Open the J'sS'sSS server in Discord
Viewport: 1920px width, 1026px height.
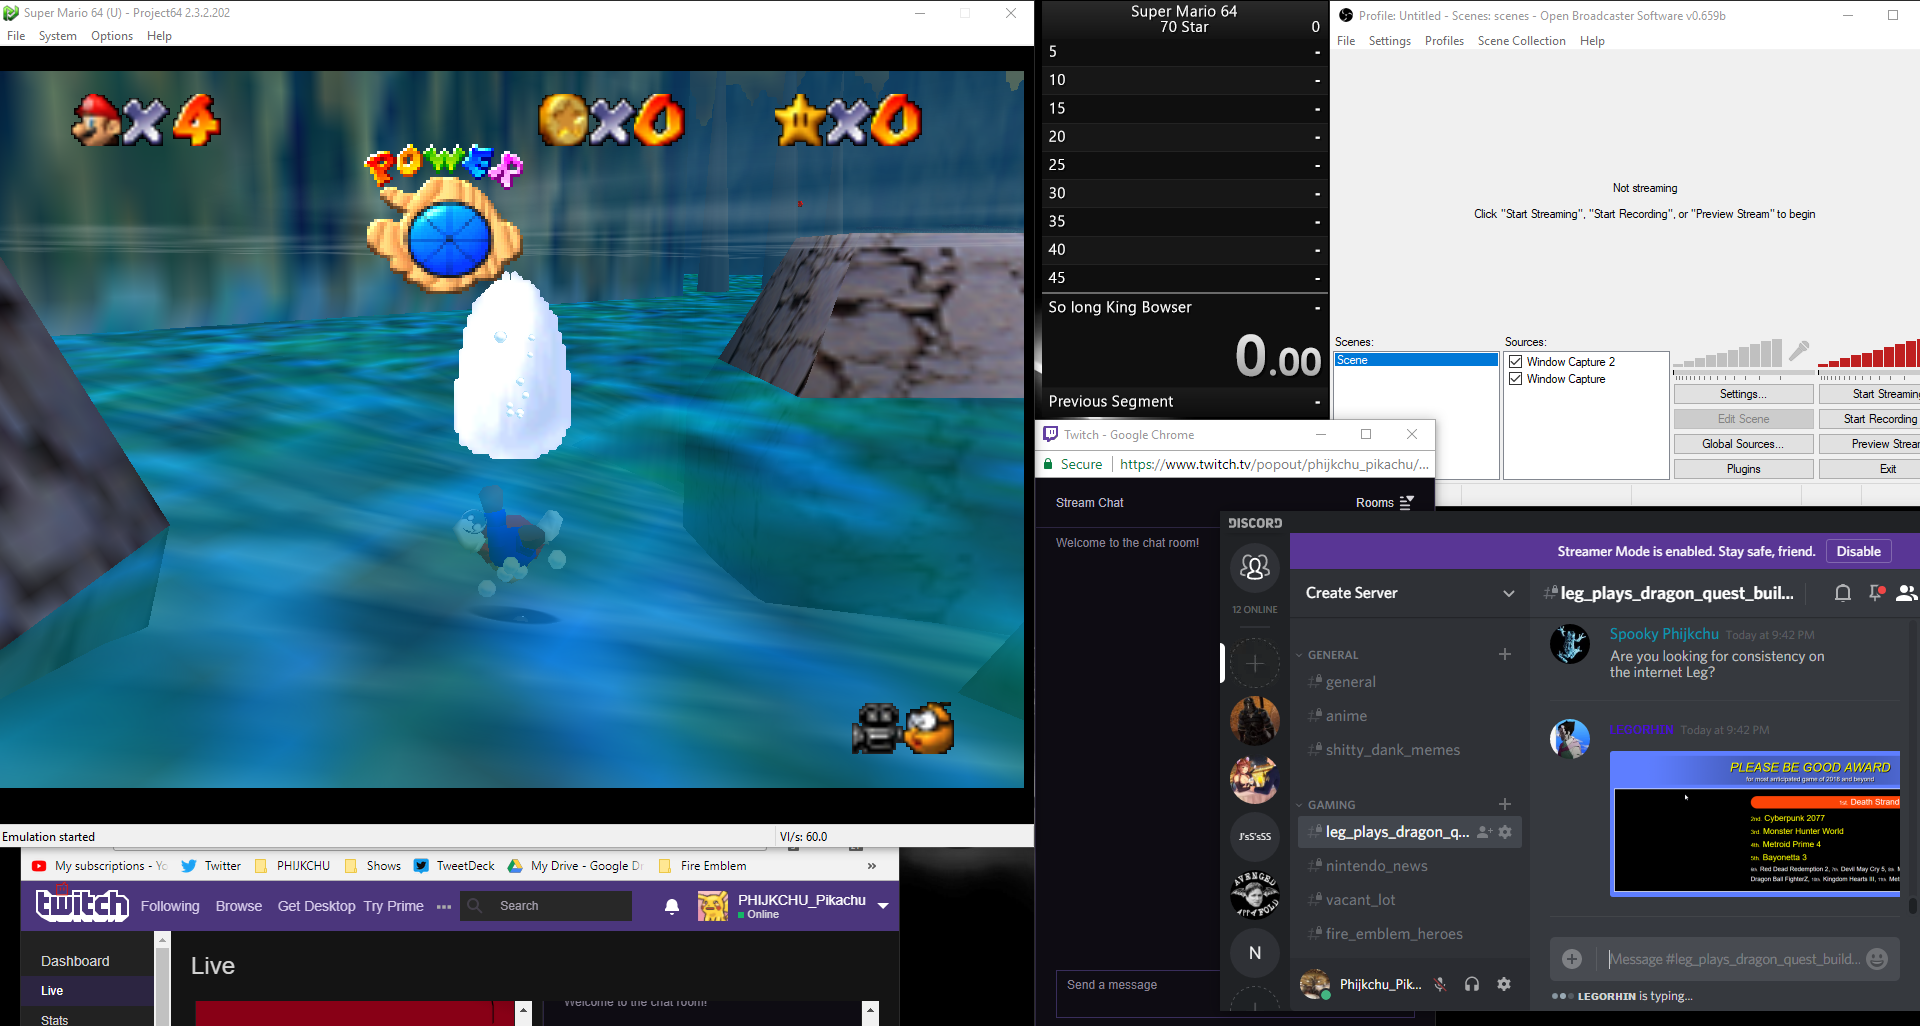coord(1255,836)
